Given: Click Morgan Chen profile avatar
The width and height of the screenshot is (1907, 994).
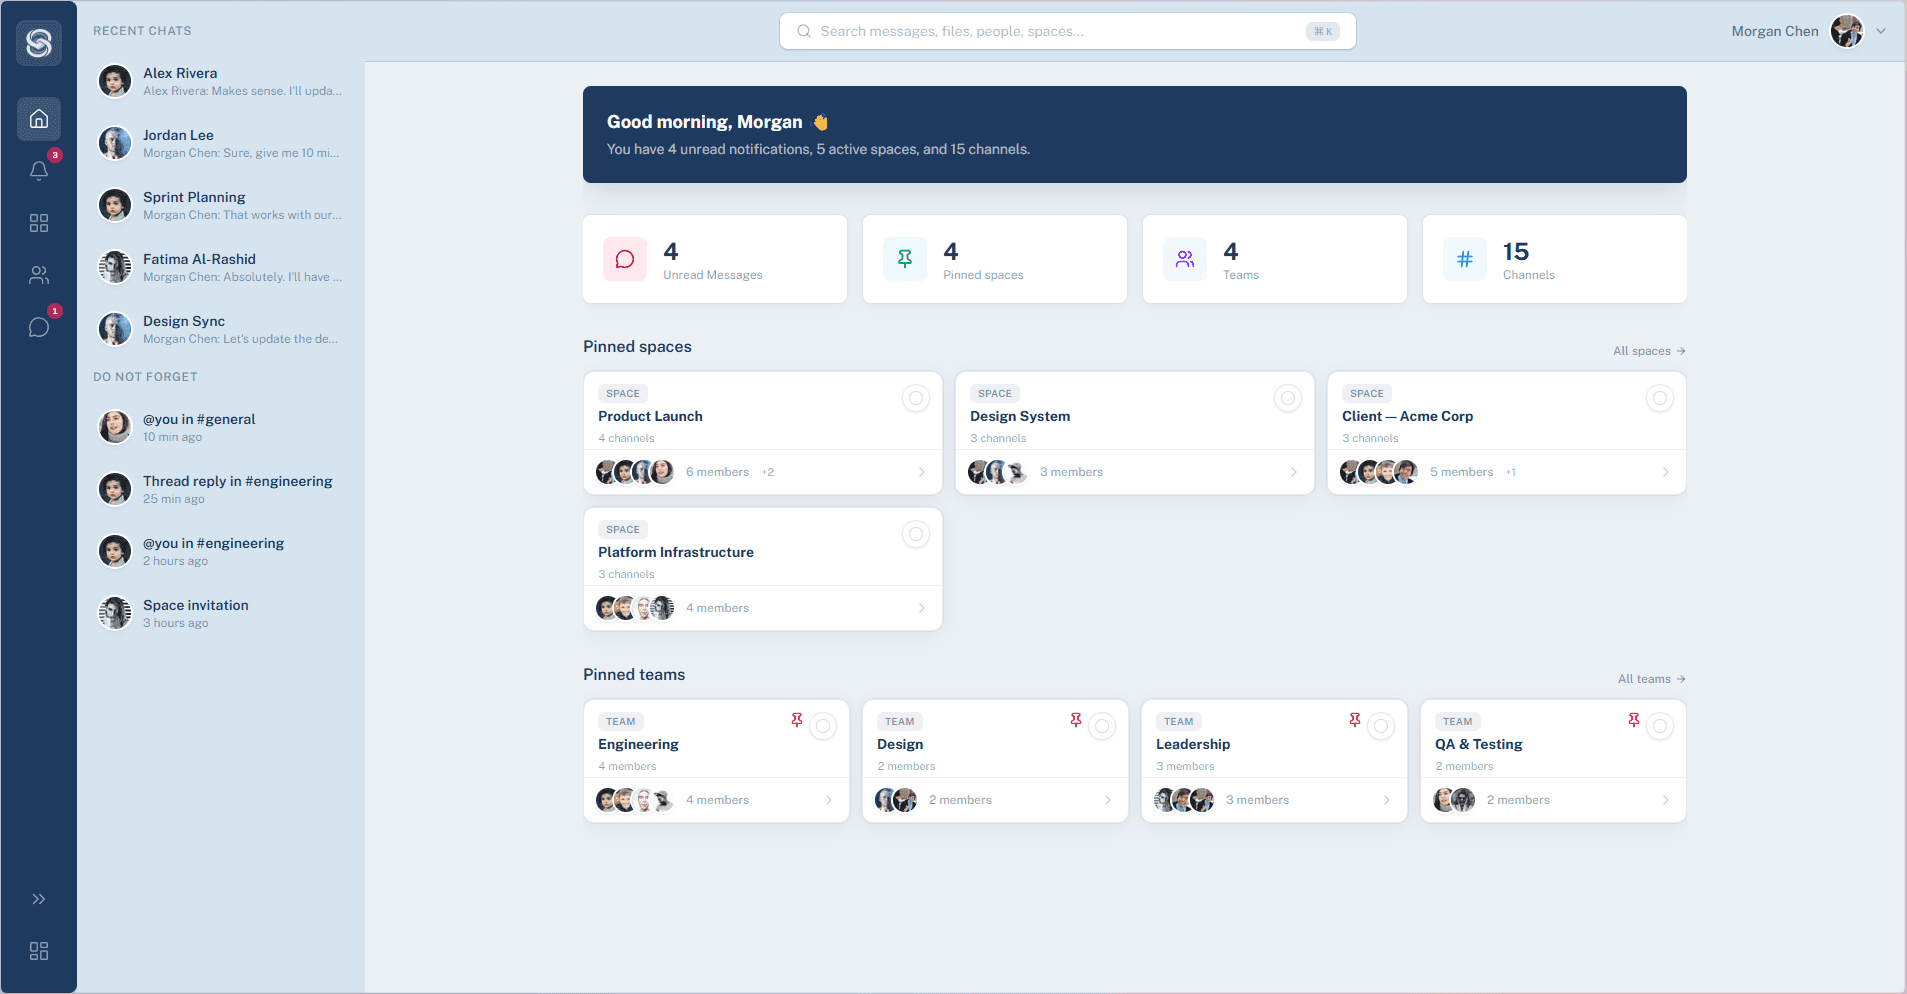Looking at the screenshot, I should 1847,31.
